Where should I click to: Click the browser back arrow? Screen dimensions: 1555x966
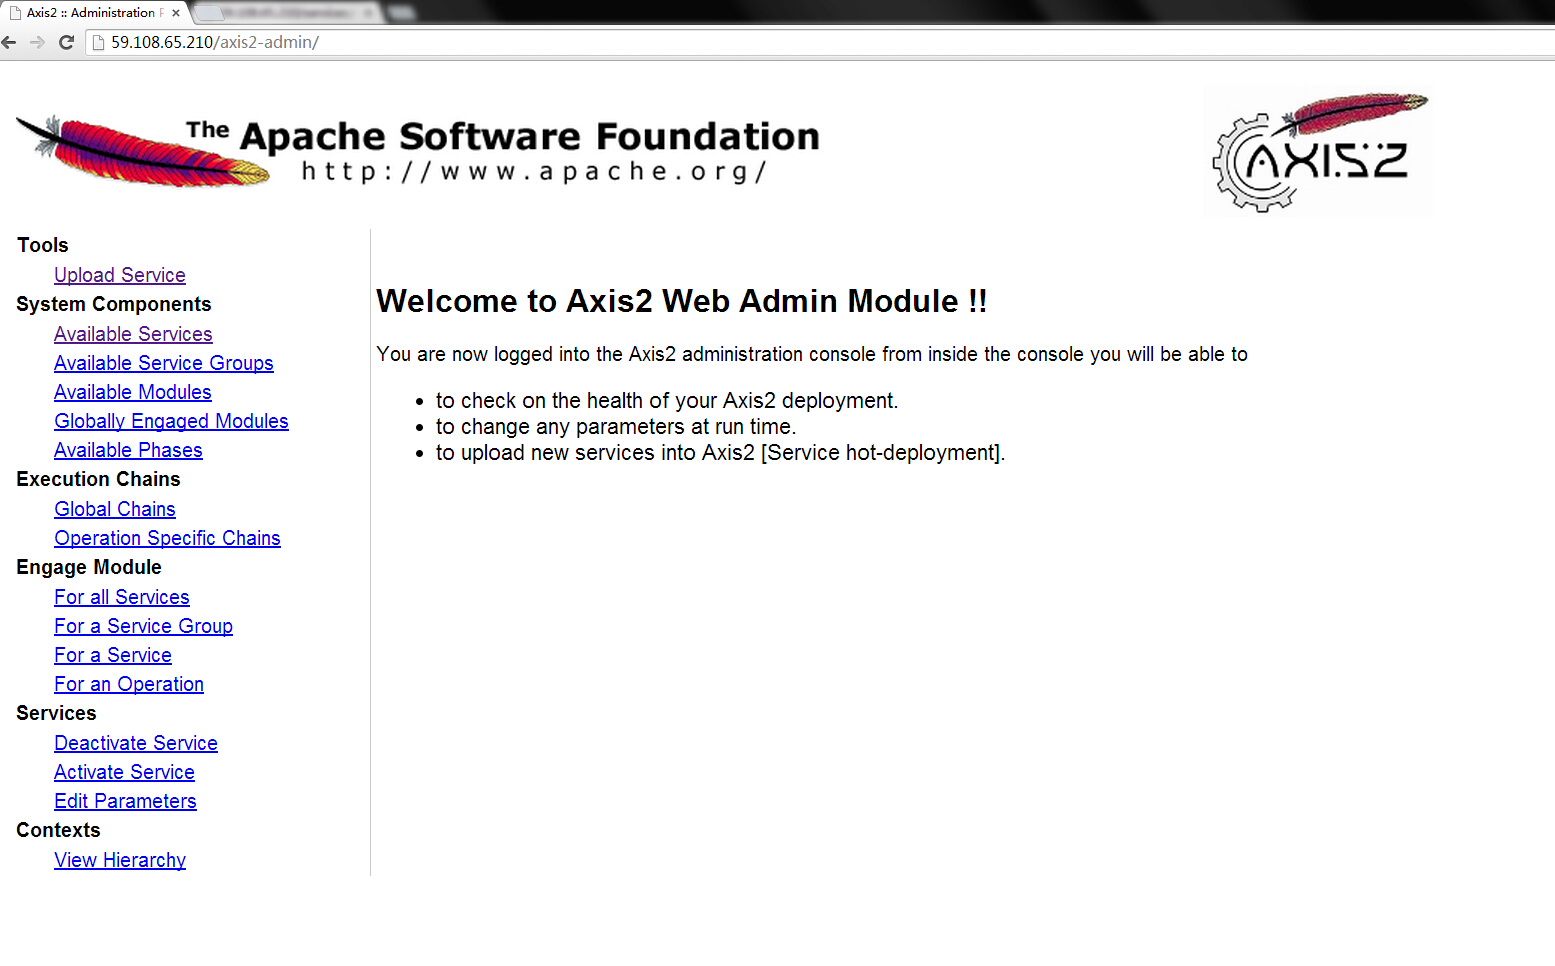(x=9, y=42)
